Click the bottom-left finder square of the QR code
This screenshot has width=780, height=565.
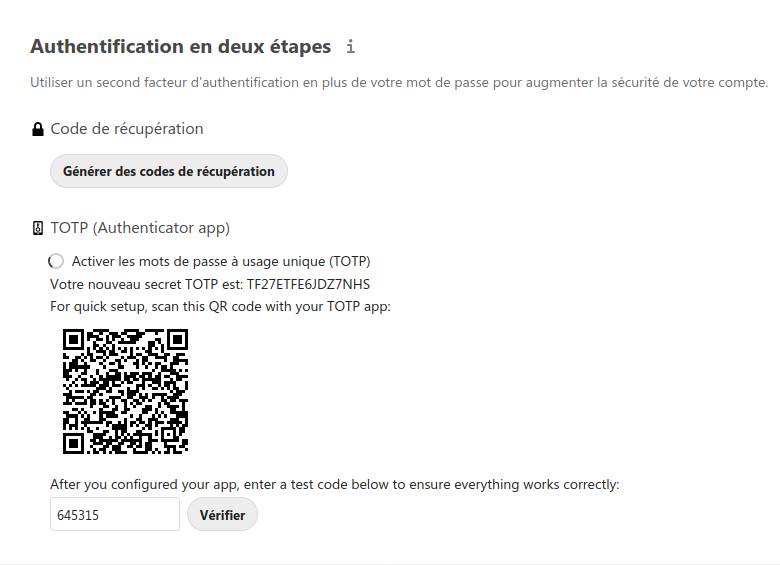[74, 443]
